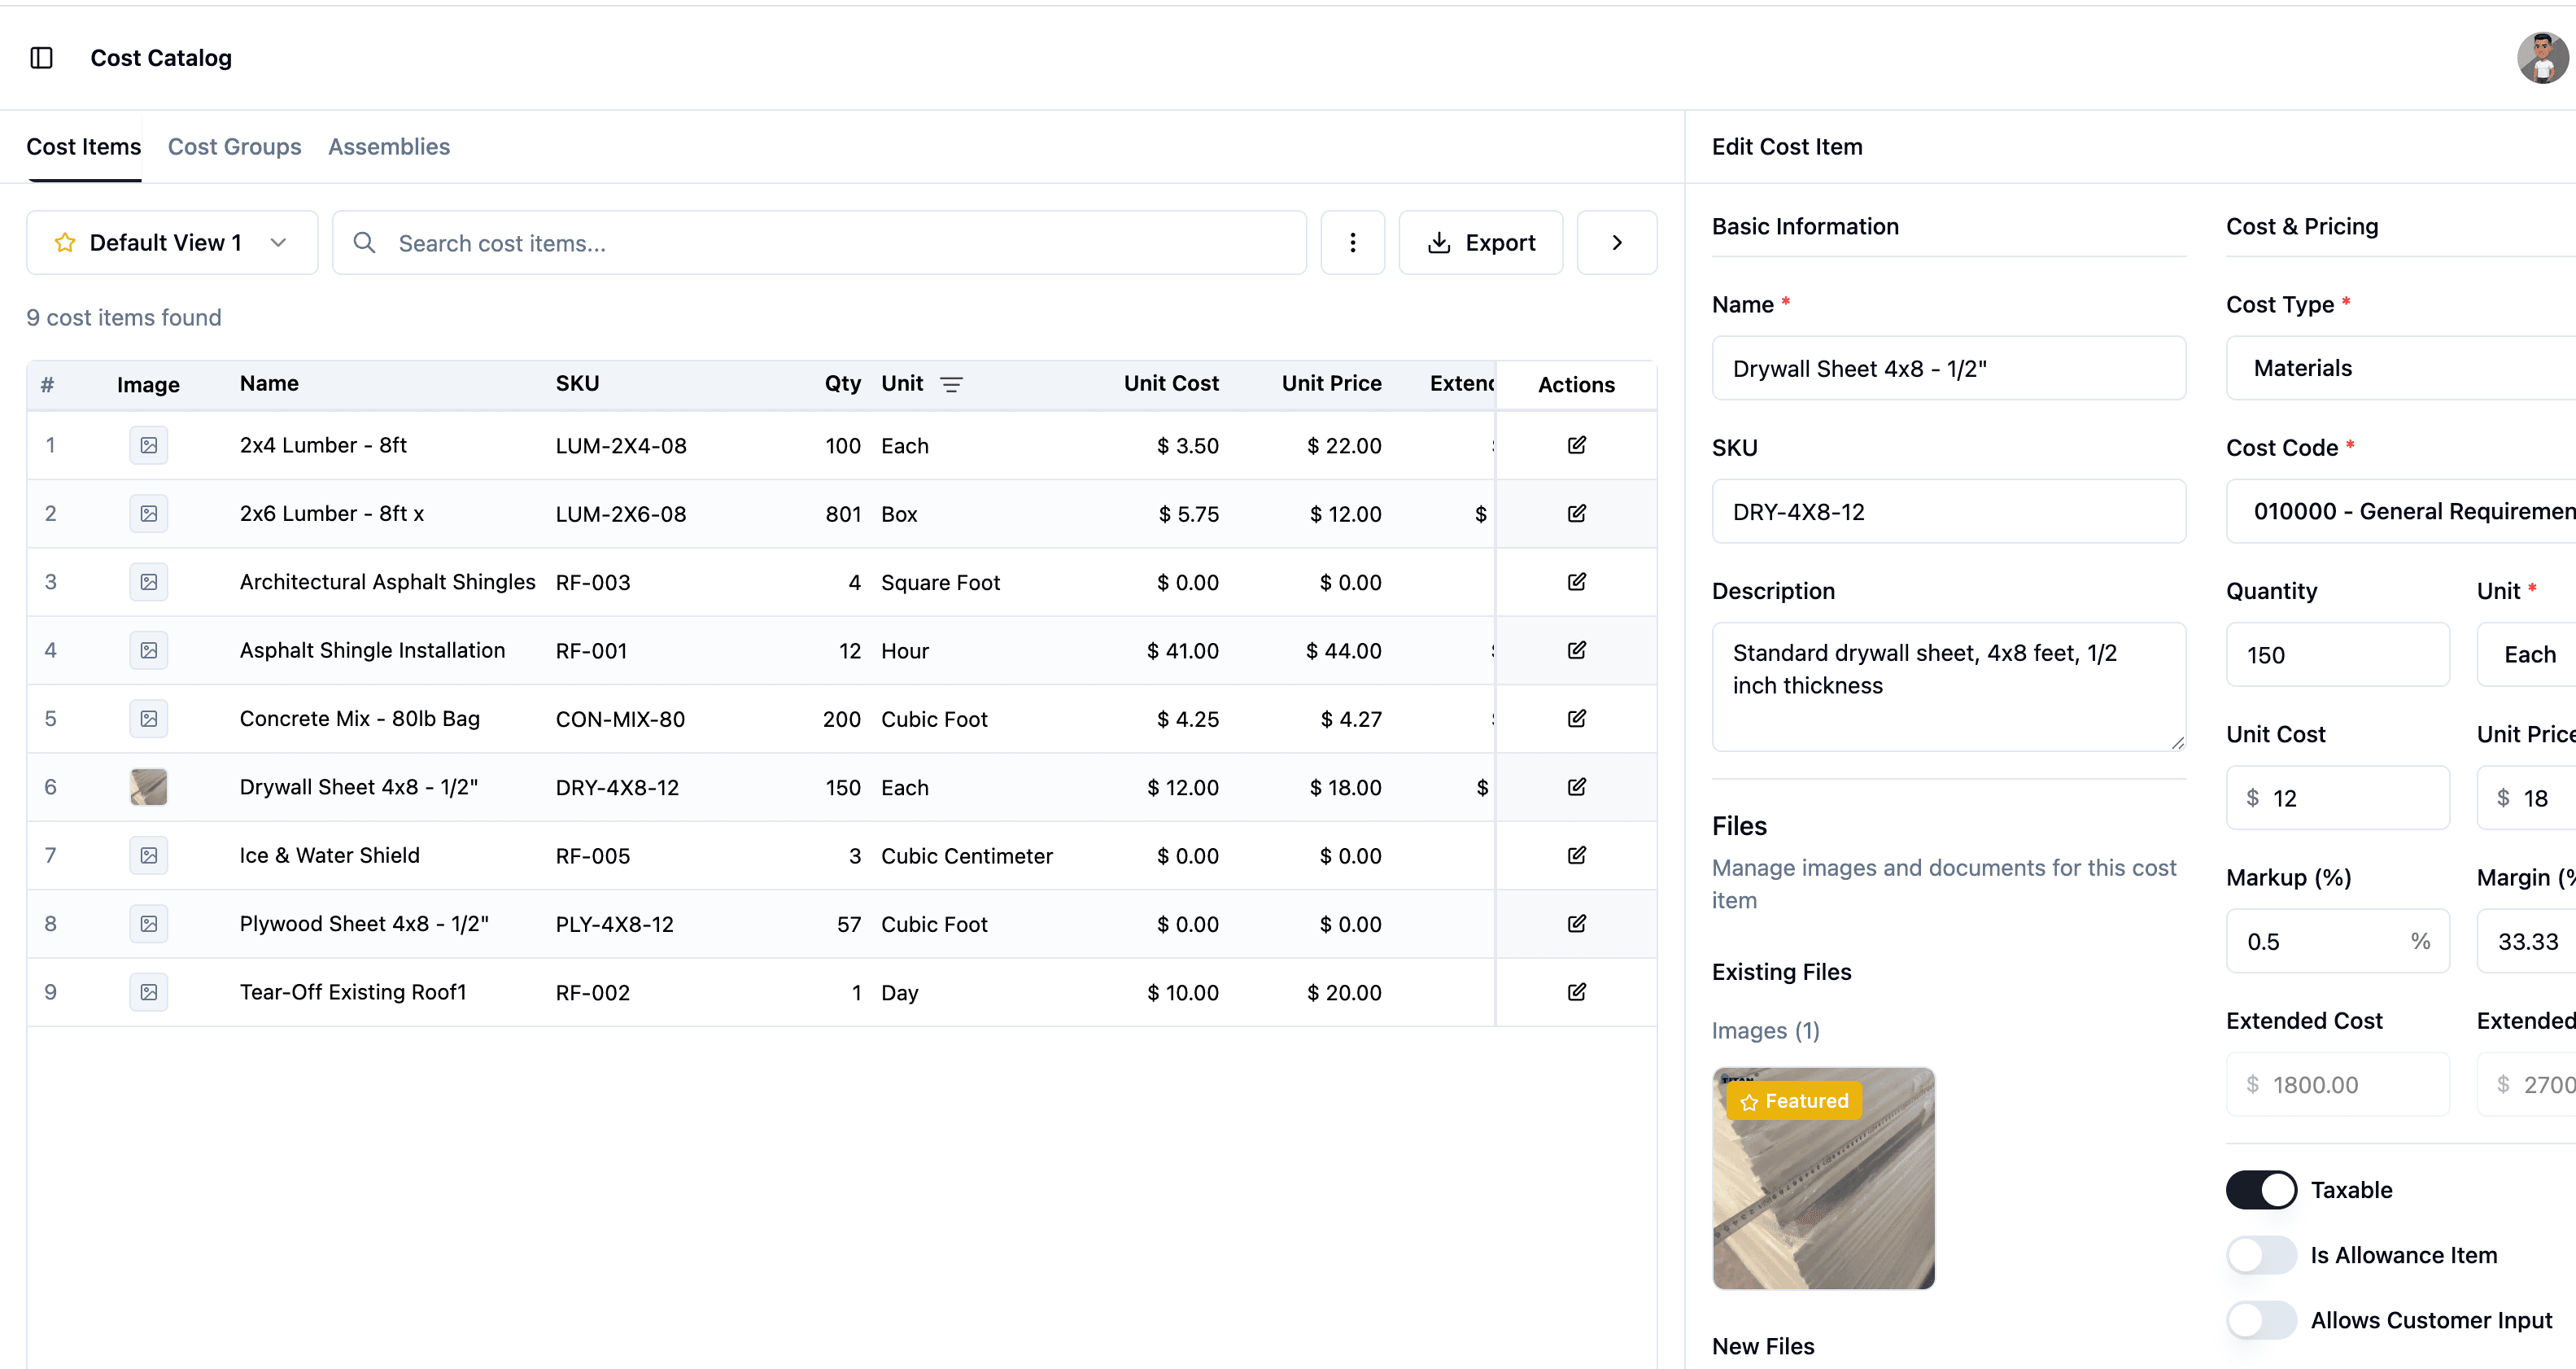Screen dimensions: 2576x1369
Task: Click the Name field with Drywall Sheet
Action: point(1948,368)
